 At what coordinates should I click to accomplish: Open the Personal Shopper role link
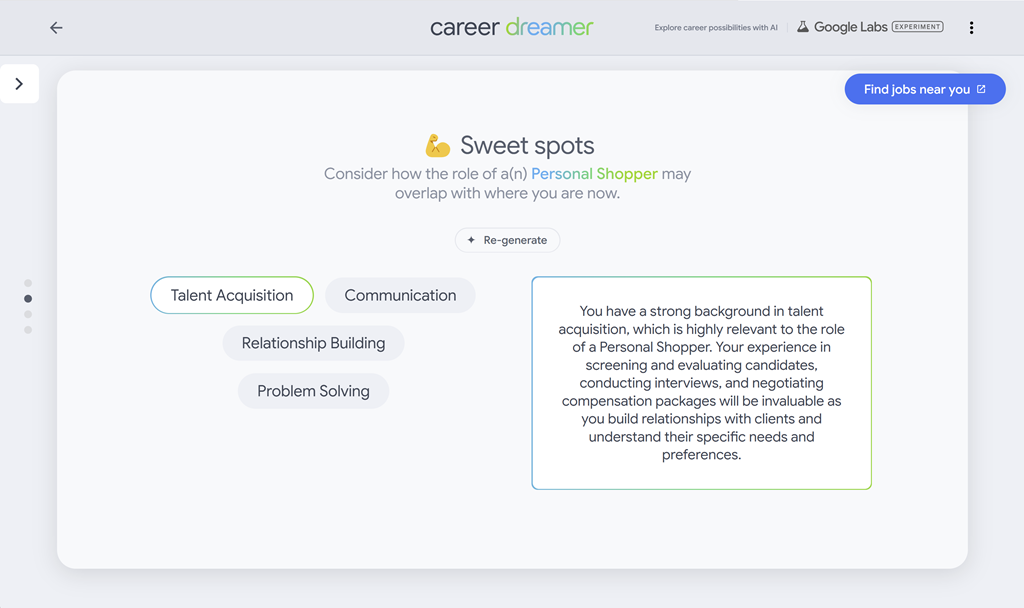(594, 174)
